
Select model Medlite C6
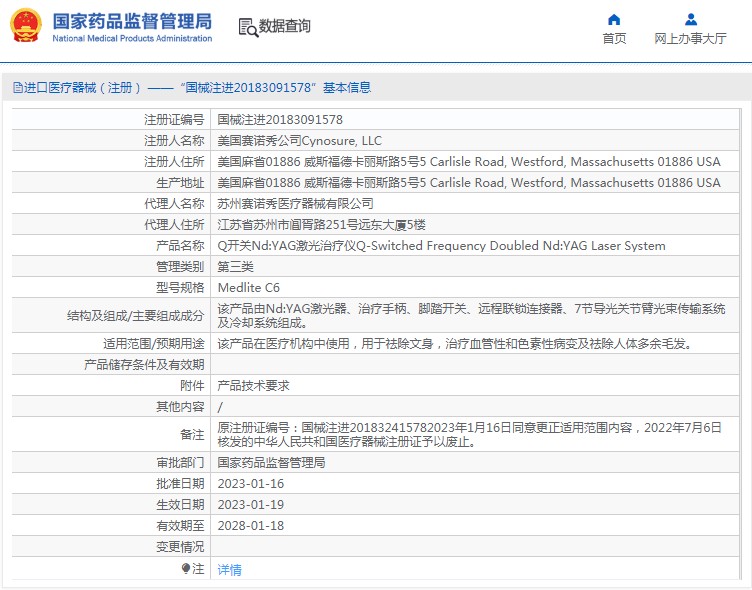click(248, 288)
